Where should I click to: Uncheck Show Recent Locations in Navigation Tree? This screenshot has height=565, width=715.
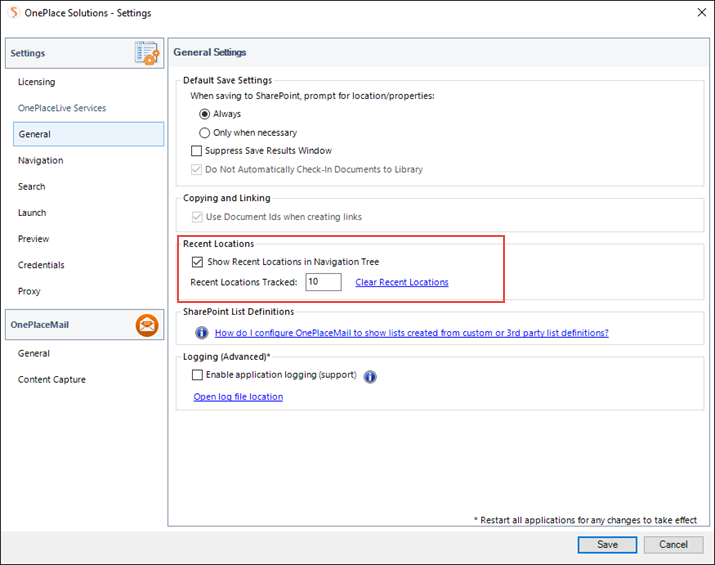click(197, 262)
